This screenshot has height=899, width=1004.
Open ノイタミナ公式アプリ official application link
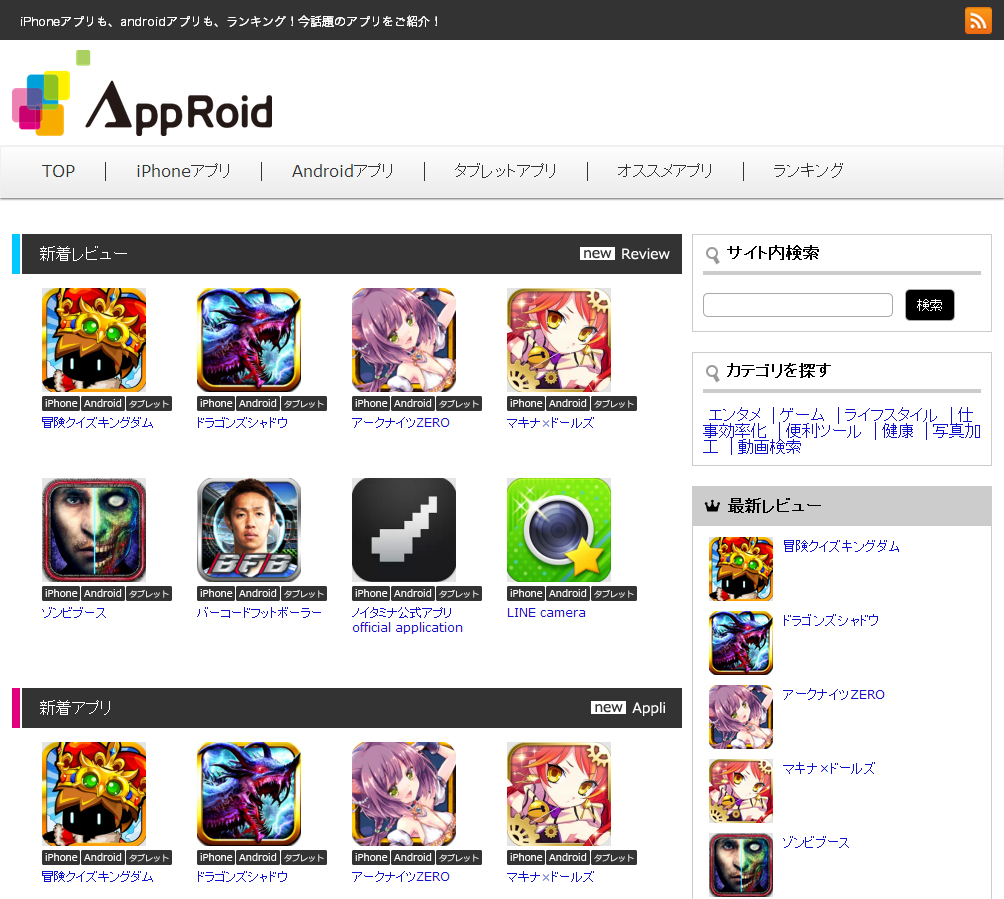pyautogui.click(x=407, y=620)
